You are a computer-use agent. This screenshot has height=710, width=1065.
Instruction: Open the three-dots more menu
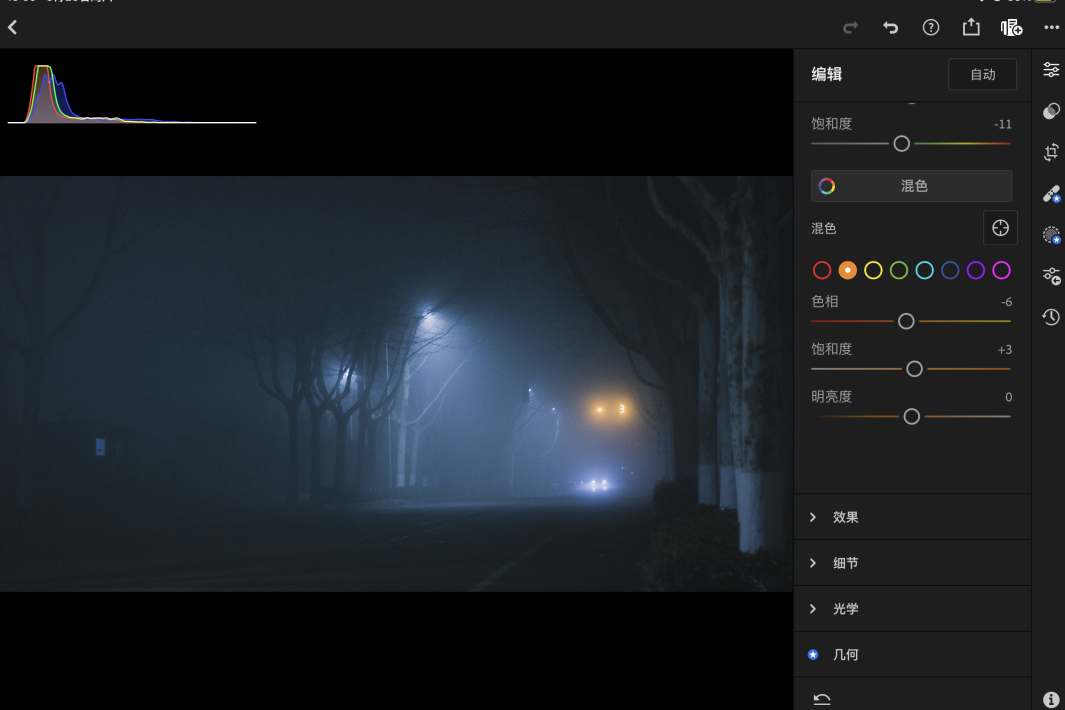coord(1051,27)
